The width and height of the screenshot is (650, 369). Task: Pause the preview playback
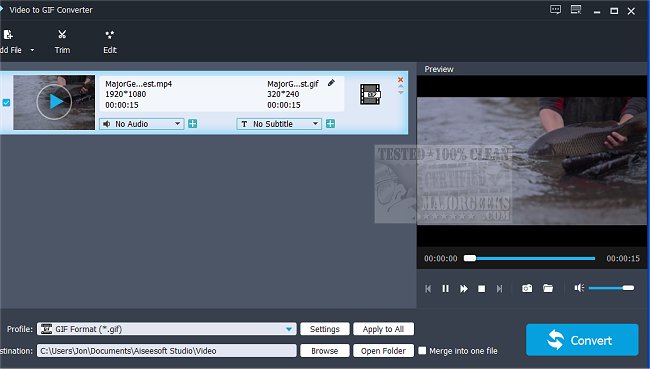tap(446, 288)
